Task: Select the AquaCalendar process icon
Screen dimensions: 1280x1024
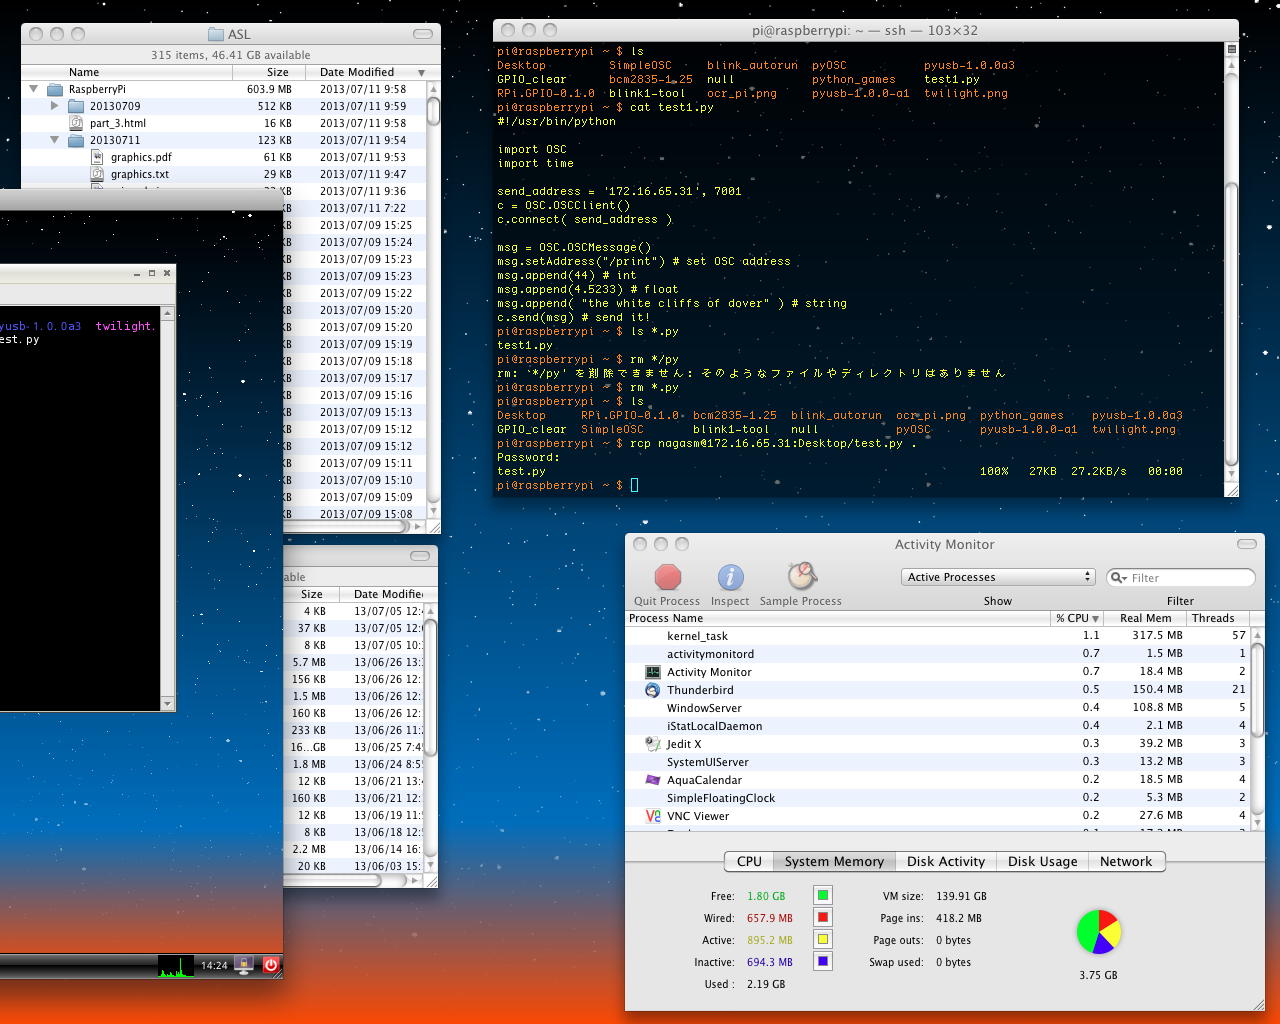Action: click(653, 780)
